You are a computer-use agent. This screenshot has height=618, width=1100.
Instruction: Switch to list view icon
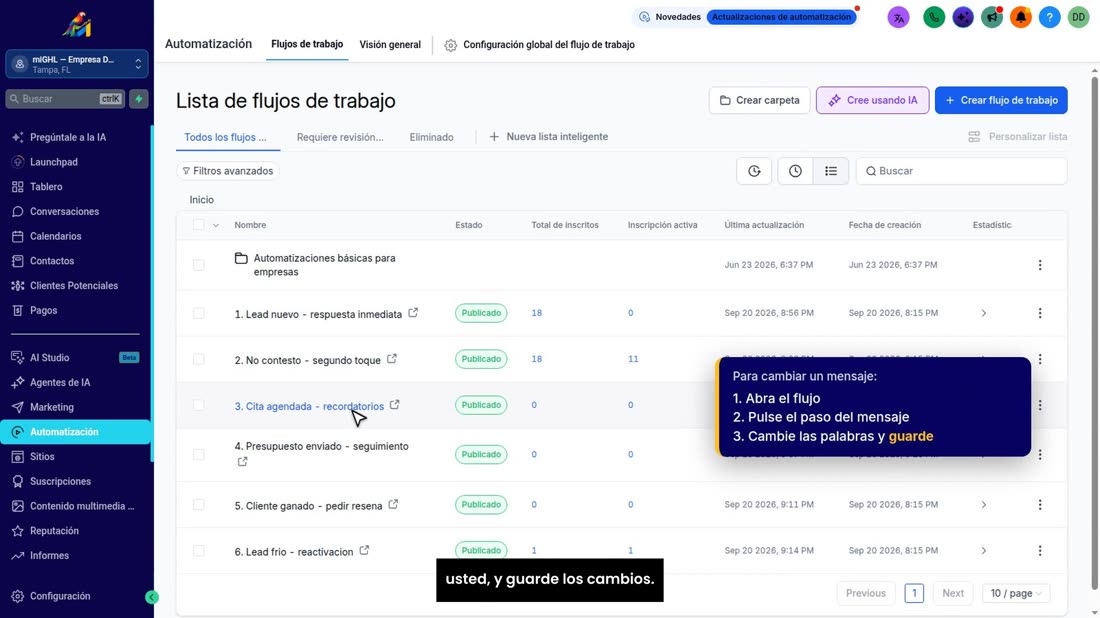pos(831,171)
